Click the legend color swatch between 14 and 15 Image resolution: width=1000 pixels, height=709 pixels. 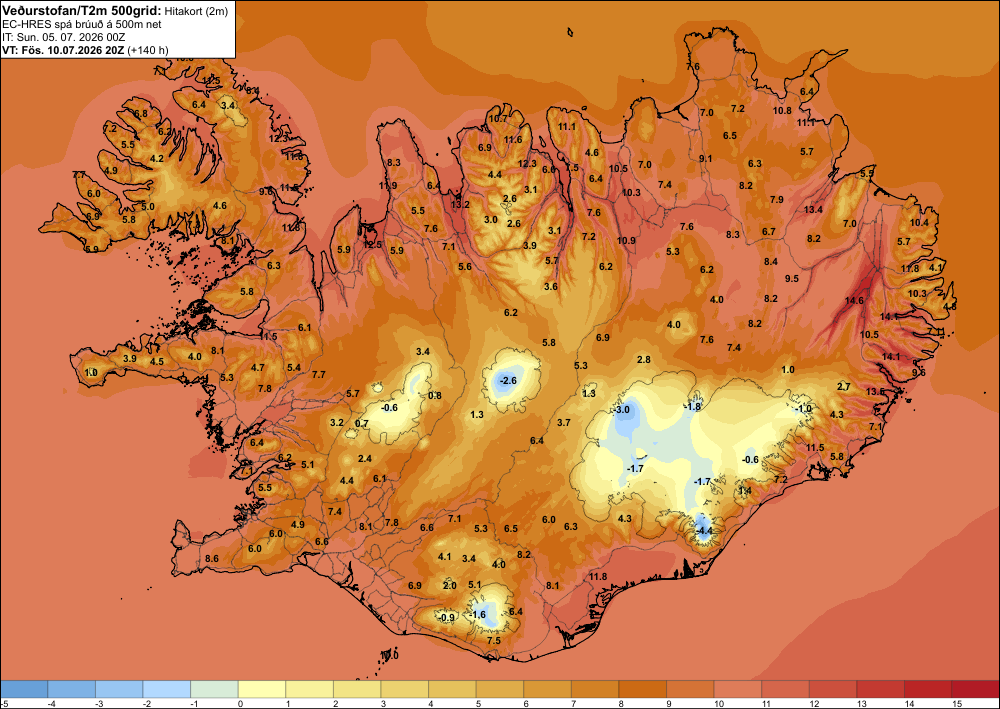click(x=928, y=689)
